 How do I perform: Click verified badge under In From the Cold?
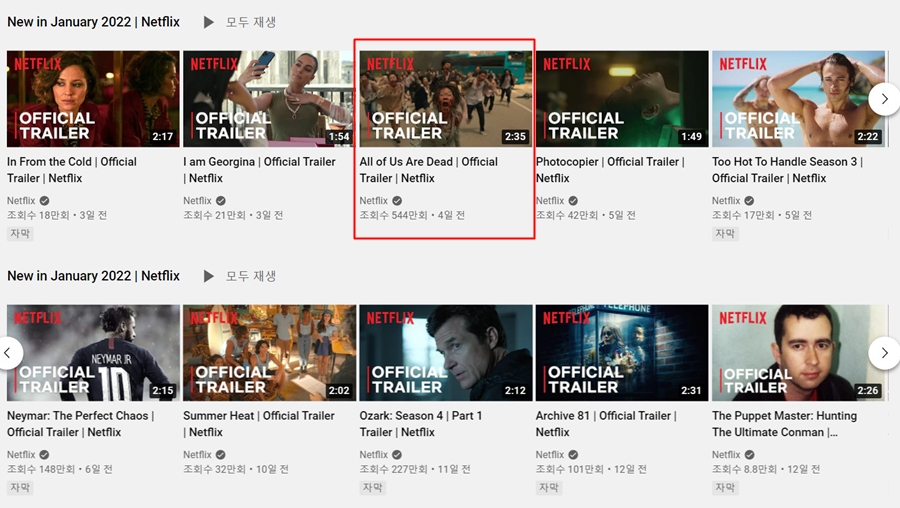(44, 201)
